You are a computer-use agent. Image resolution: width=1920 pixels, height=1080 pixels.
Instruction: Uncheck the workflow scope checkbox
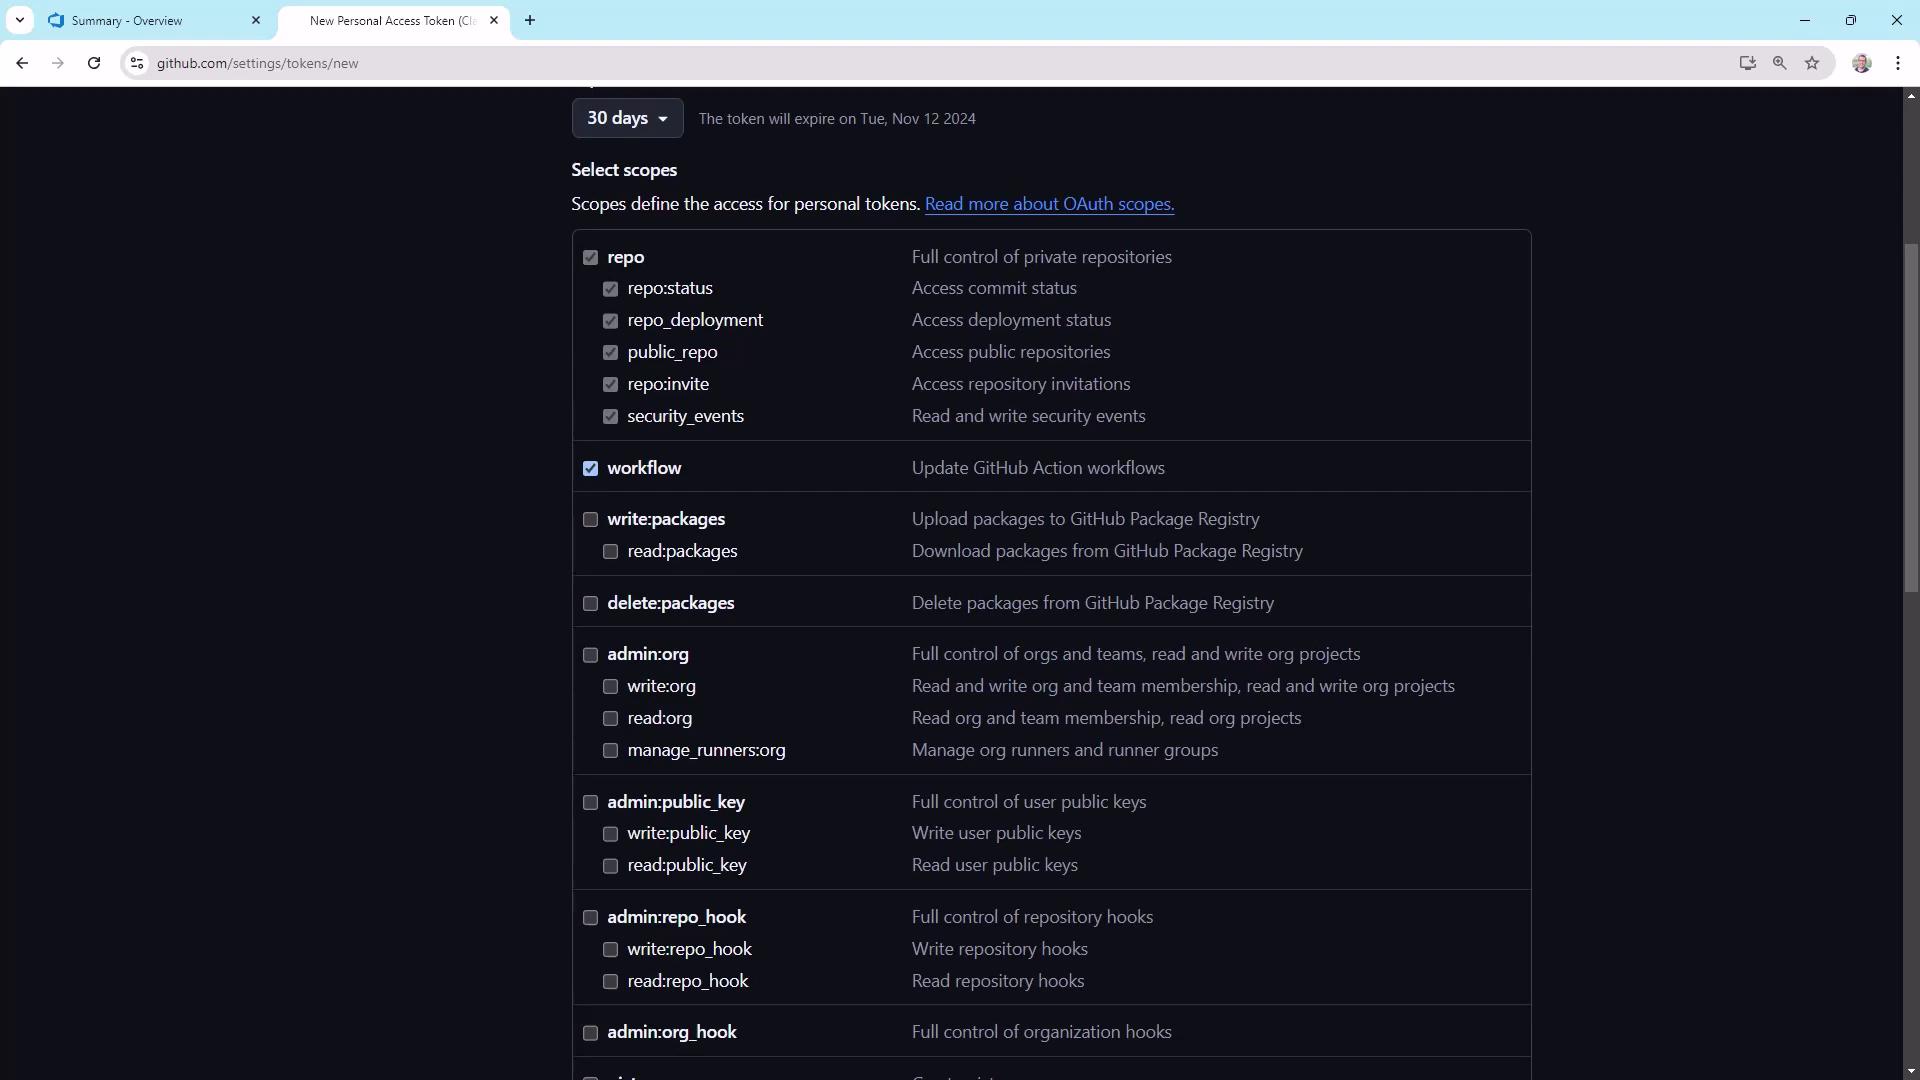coord(590,468)
